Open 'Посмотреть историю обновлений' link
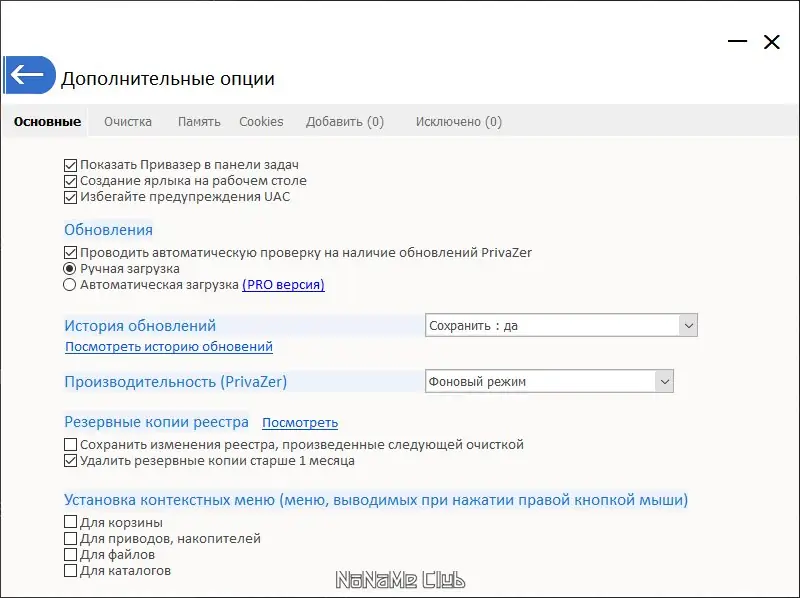The height and width of the screenshot is (598, 800). point(169,347)
